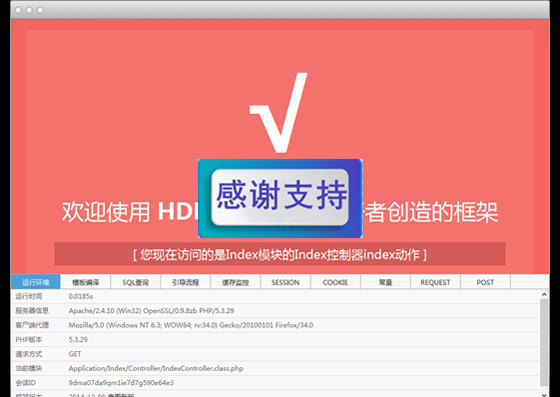
Task: Click the 运行时间 value 0.0185s
Action: point(81,296)
